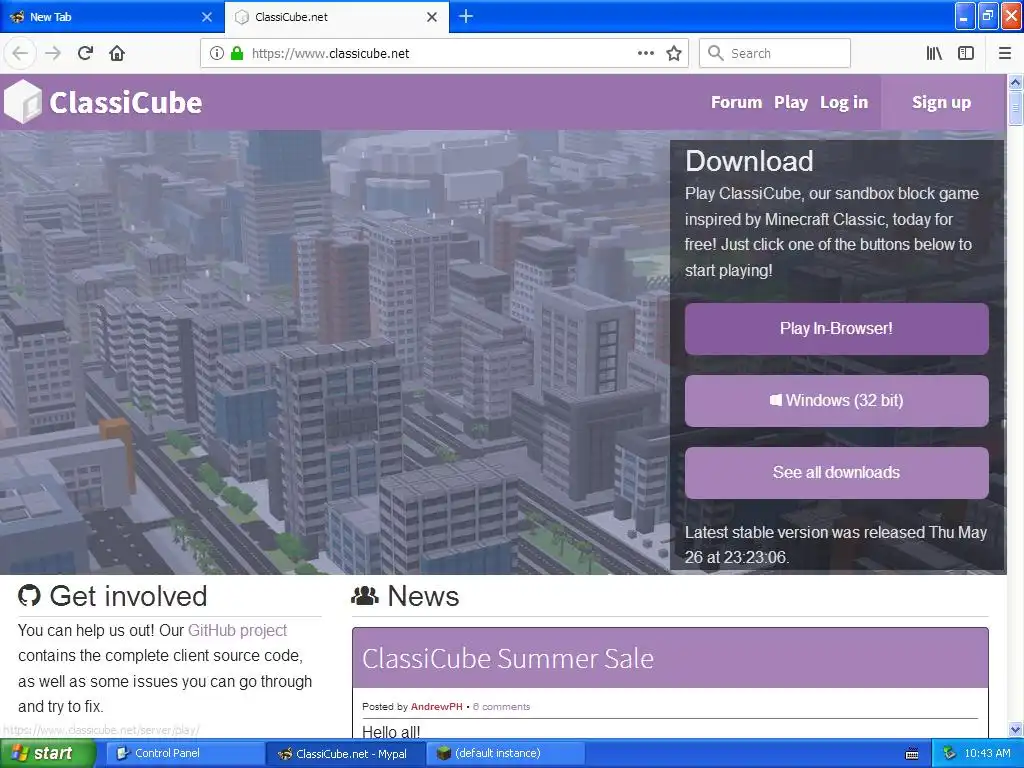The height and width of the screenshot is (768, 1024).
Task: Open the GitHub project link
Action: 238,630
